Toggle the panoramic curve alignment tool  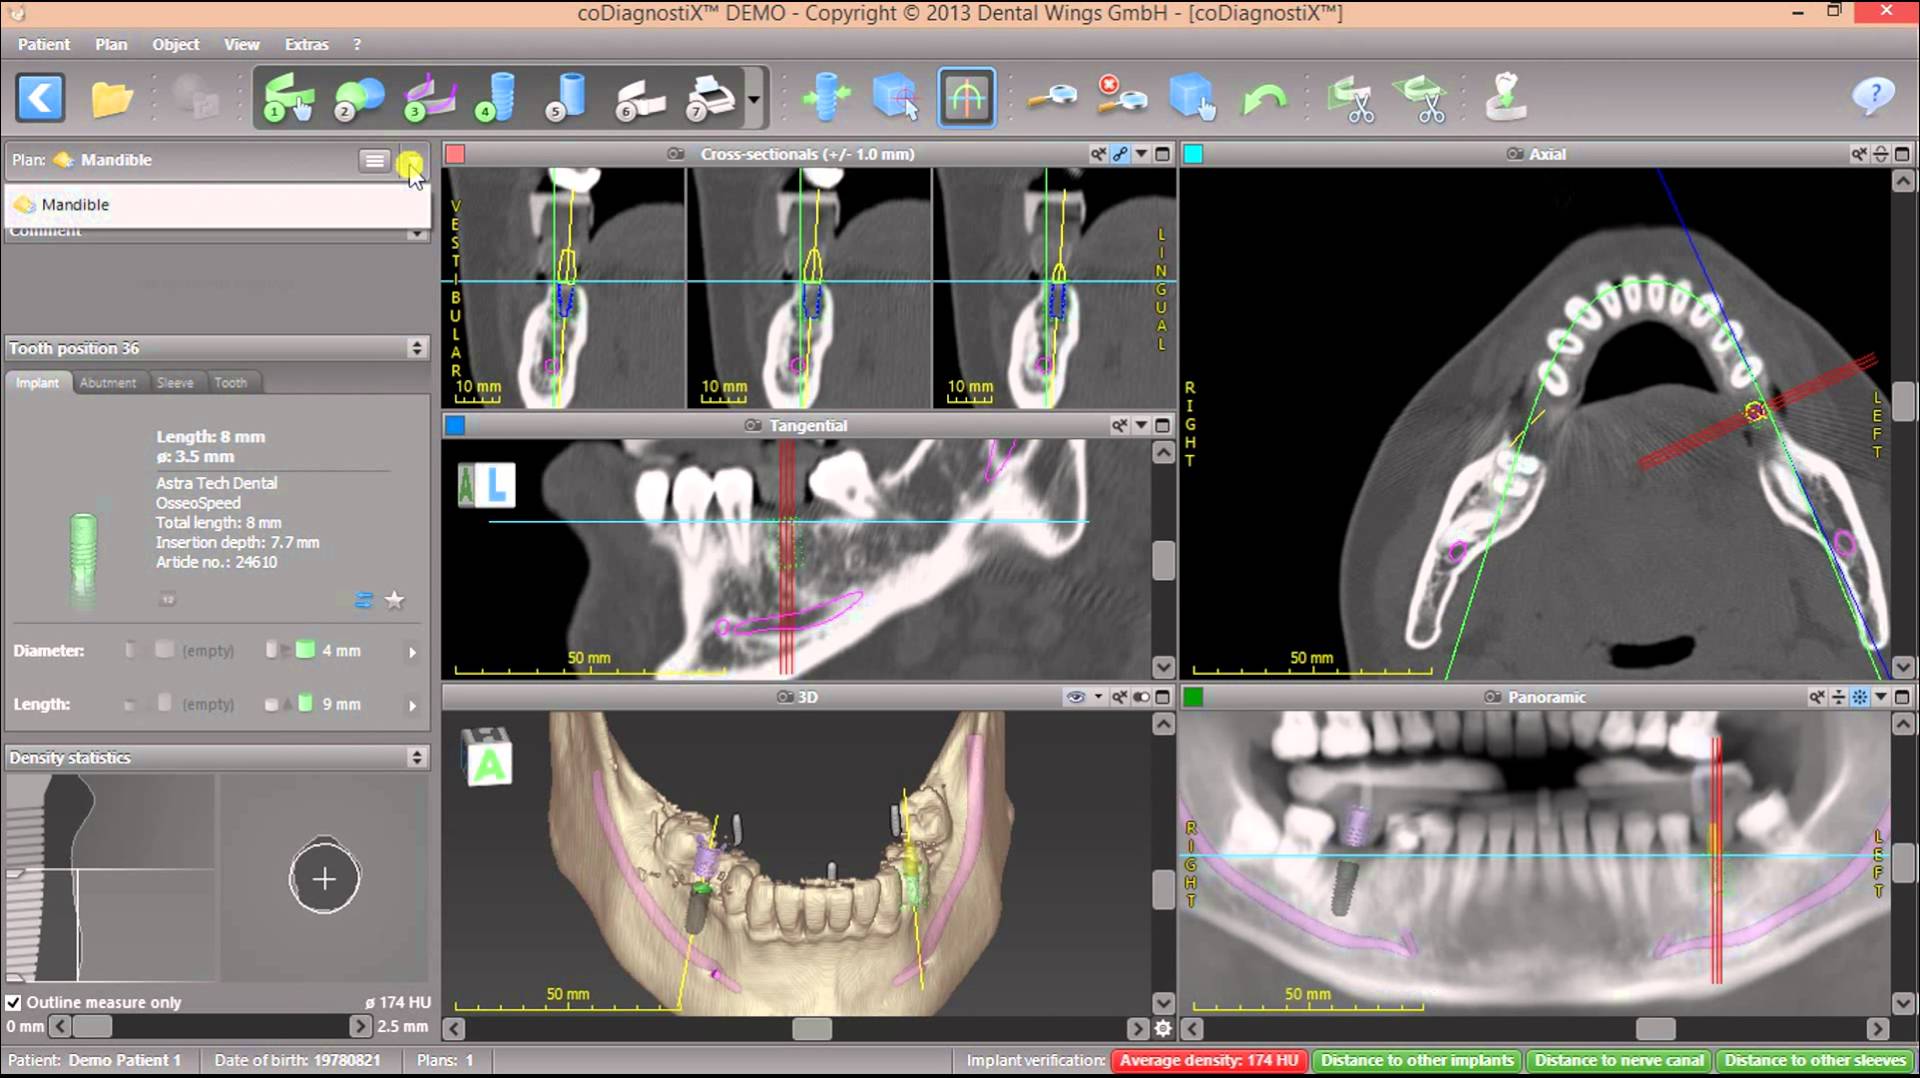(x=966, y=98)
